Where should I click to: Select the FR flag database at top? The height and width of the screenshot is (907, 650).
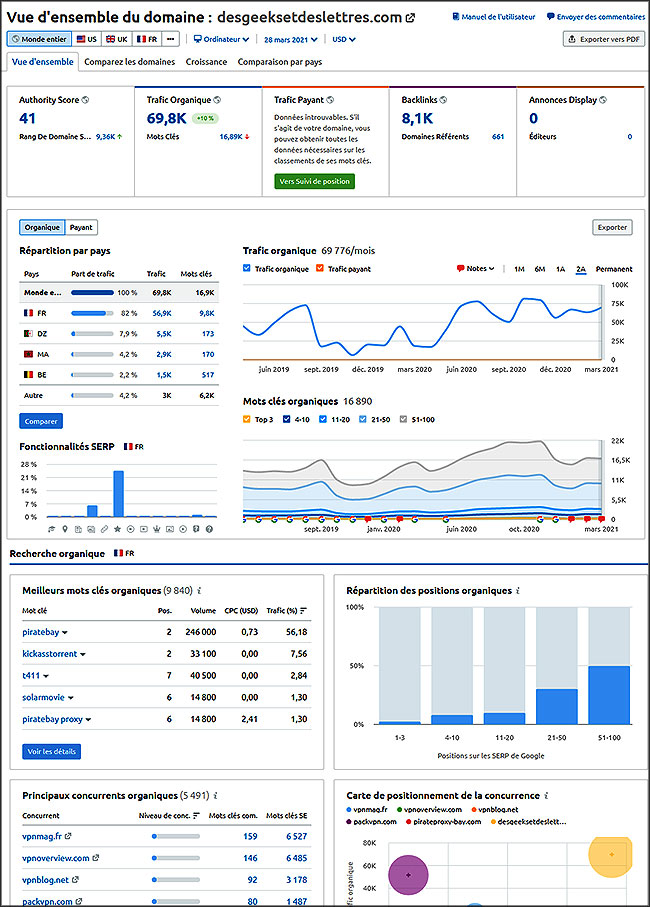(147, 39)
